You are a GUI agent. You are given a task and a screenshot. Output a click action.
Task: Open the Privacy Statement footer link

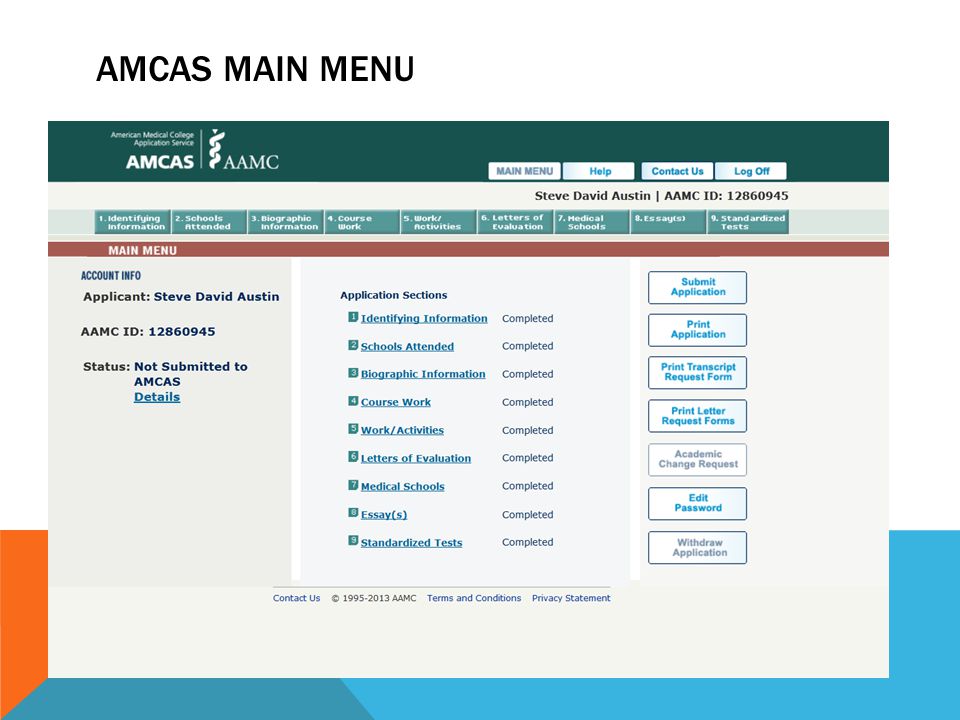[x=571, y=598]
